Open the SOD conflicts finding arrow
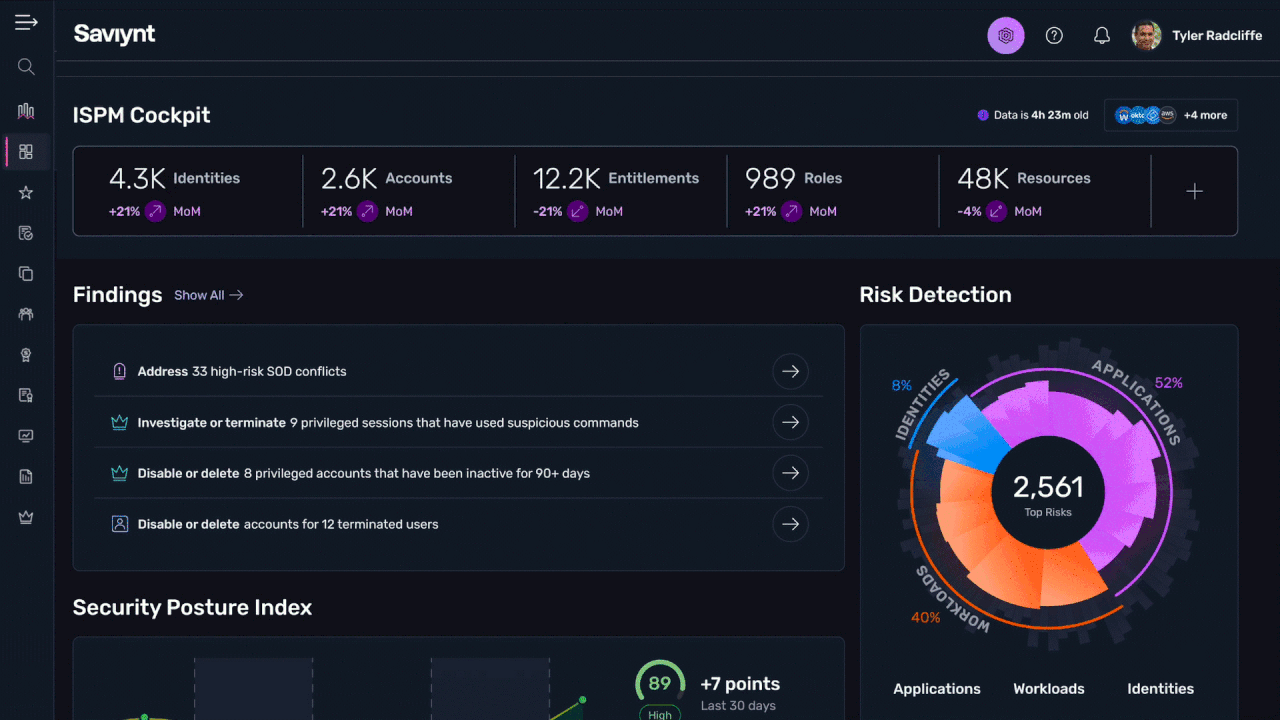The width and height of the screenshot is (1280, 720). 790,372
